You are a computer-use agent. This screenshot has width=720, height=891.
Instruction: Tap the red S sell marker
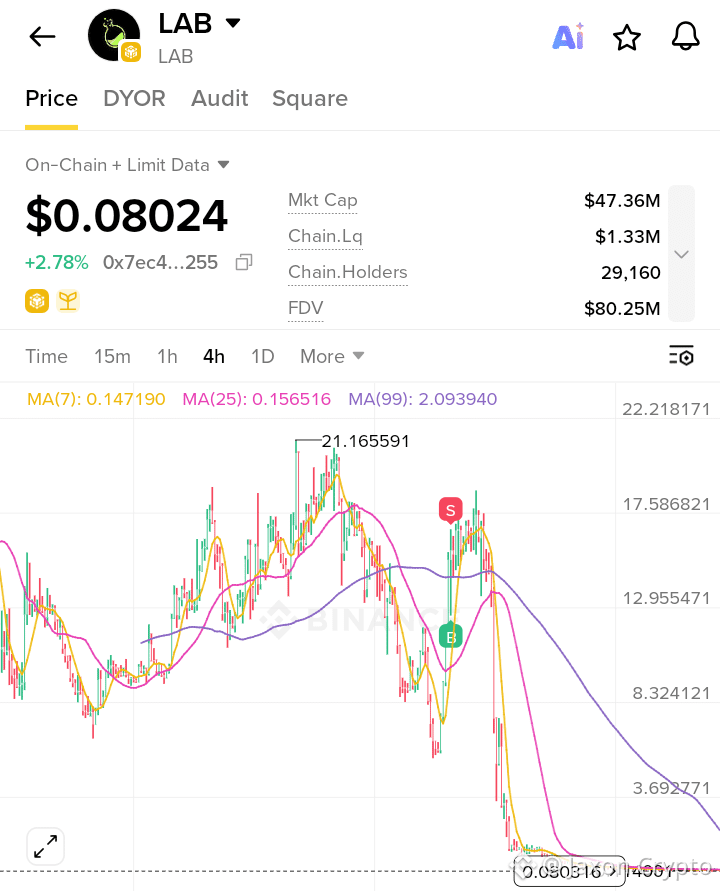click(x=451, y=510)
